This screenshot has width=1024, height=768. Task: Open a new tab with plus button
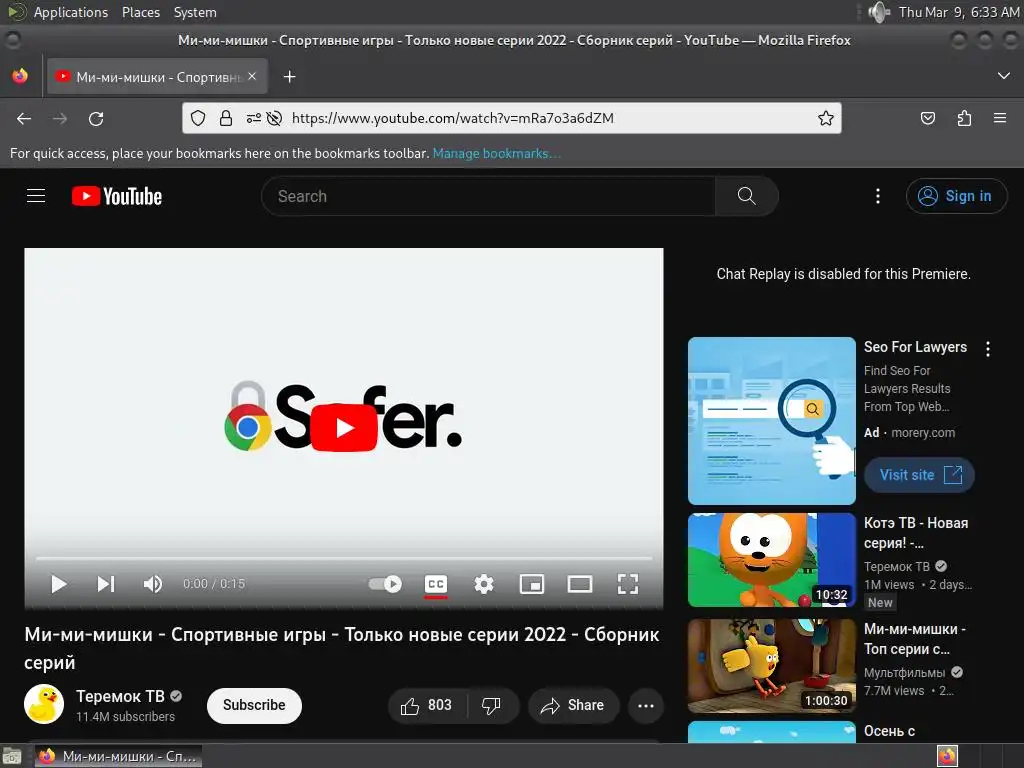point(289,77)
